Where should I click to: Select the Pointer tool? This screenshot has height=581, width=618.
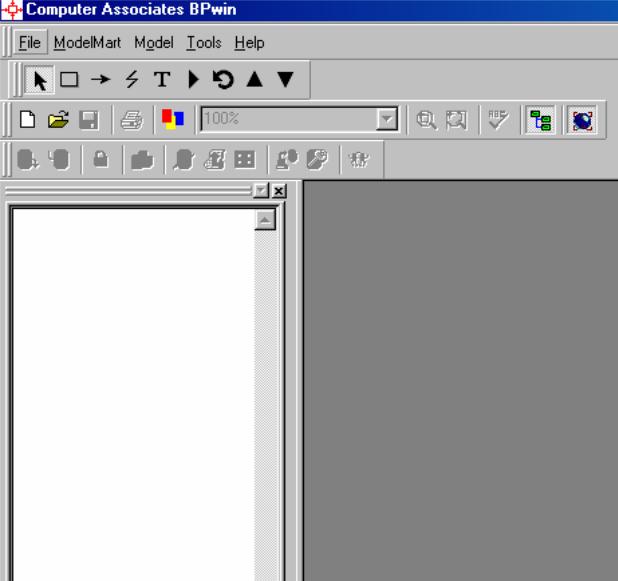[x=39, y=80]
